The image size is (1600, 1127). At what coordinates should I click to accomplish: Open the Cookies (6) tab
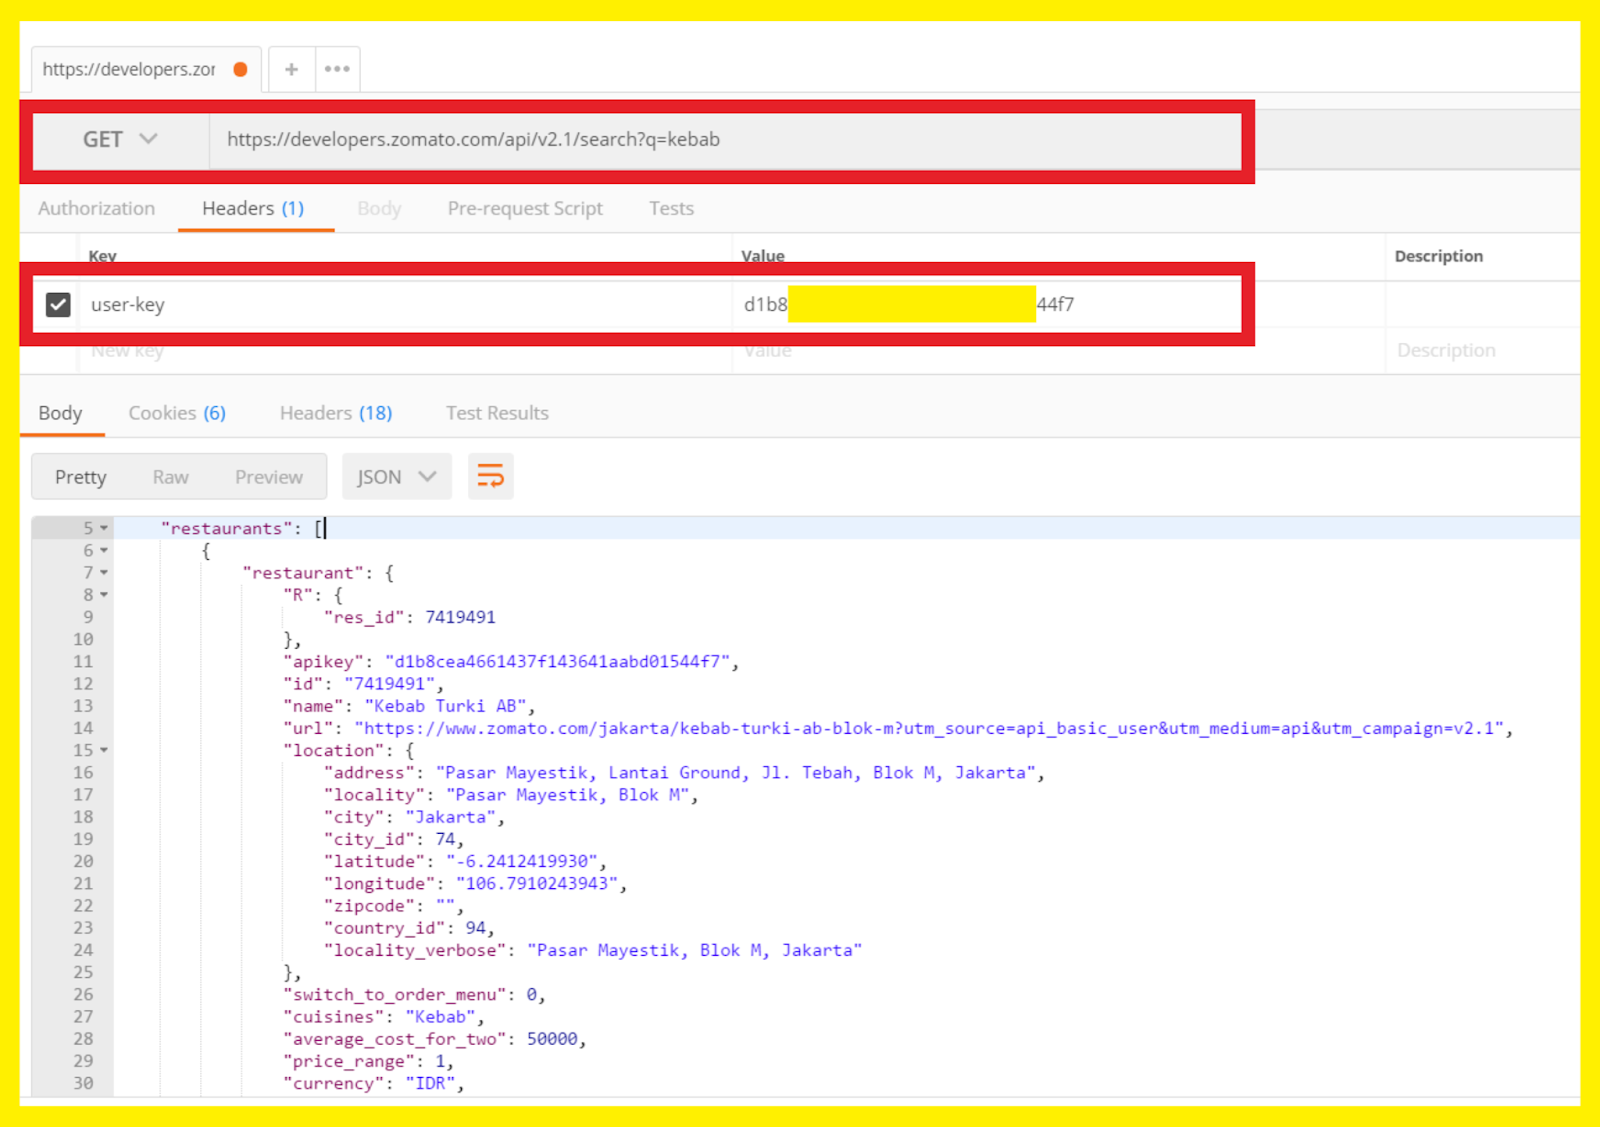click(x=177, y=413)
